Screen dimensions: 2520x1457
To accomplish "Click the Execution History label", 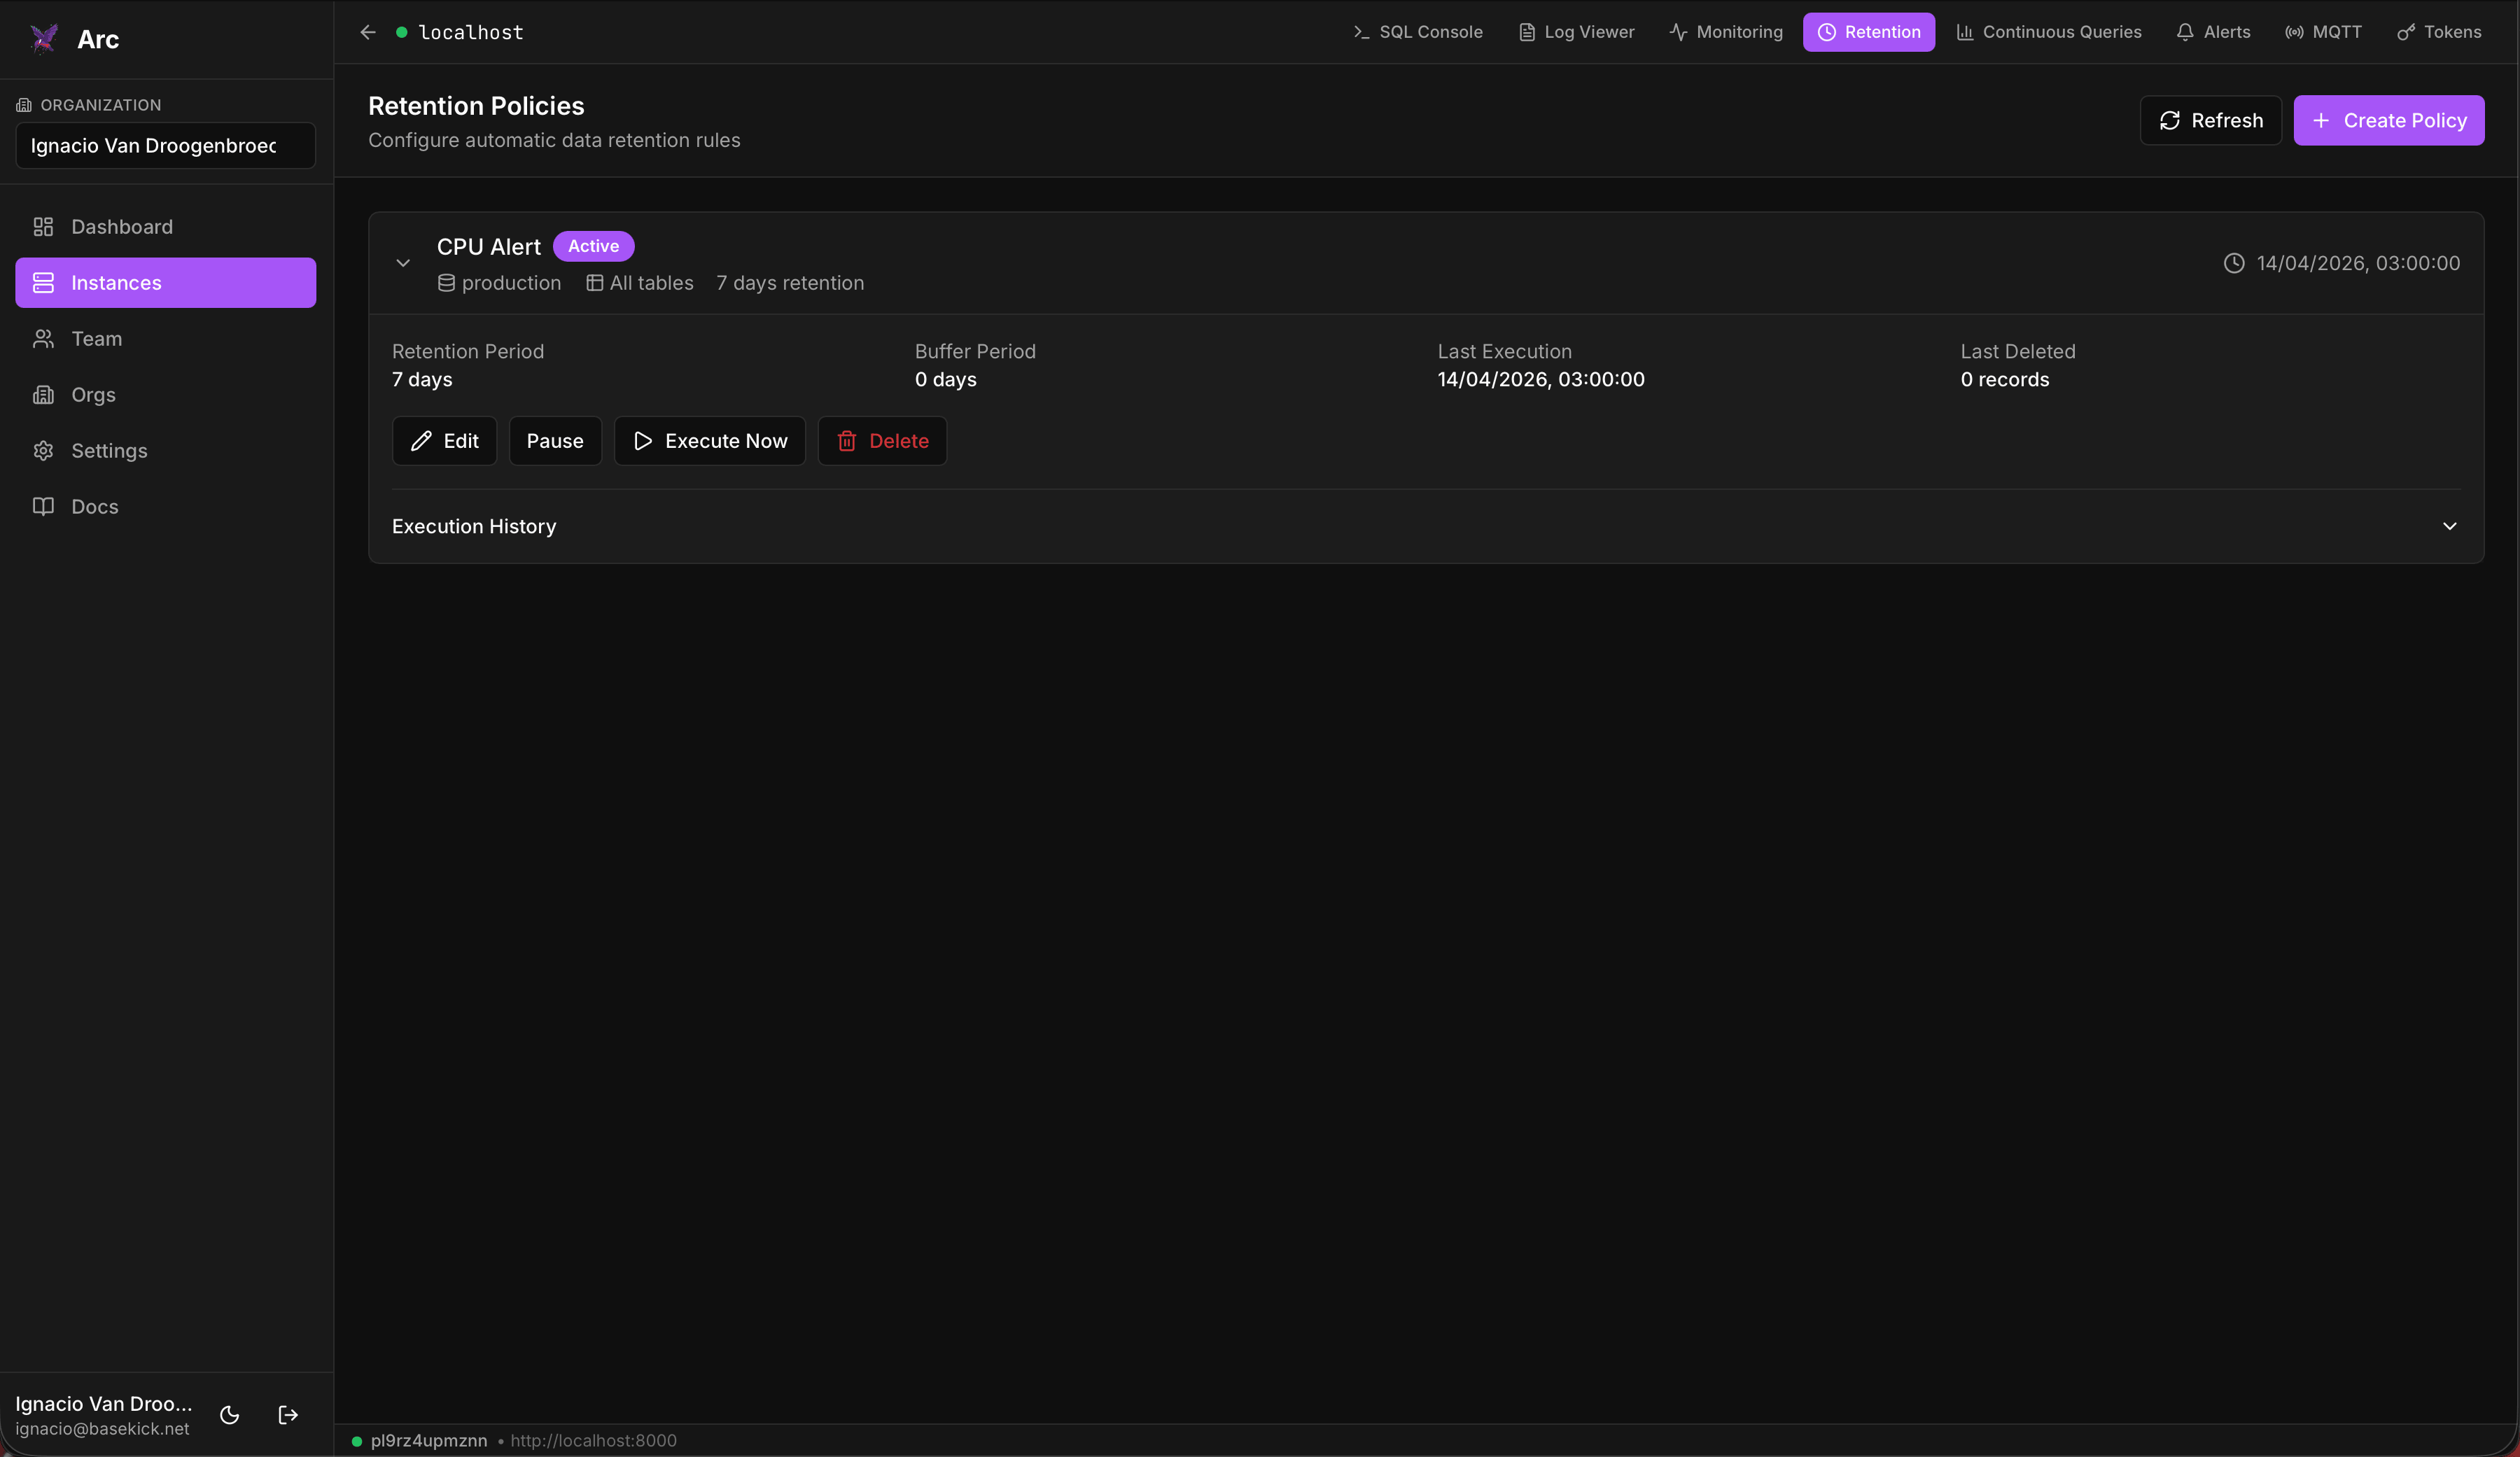I will click(x=474, y=526).
